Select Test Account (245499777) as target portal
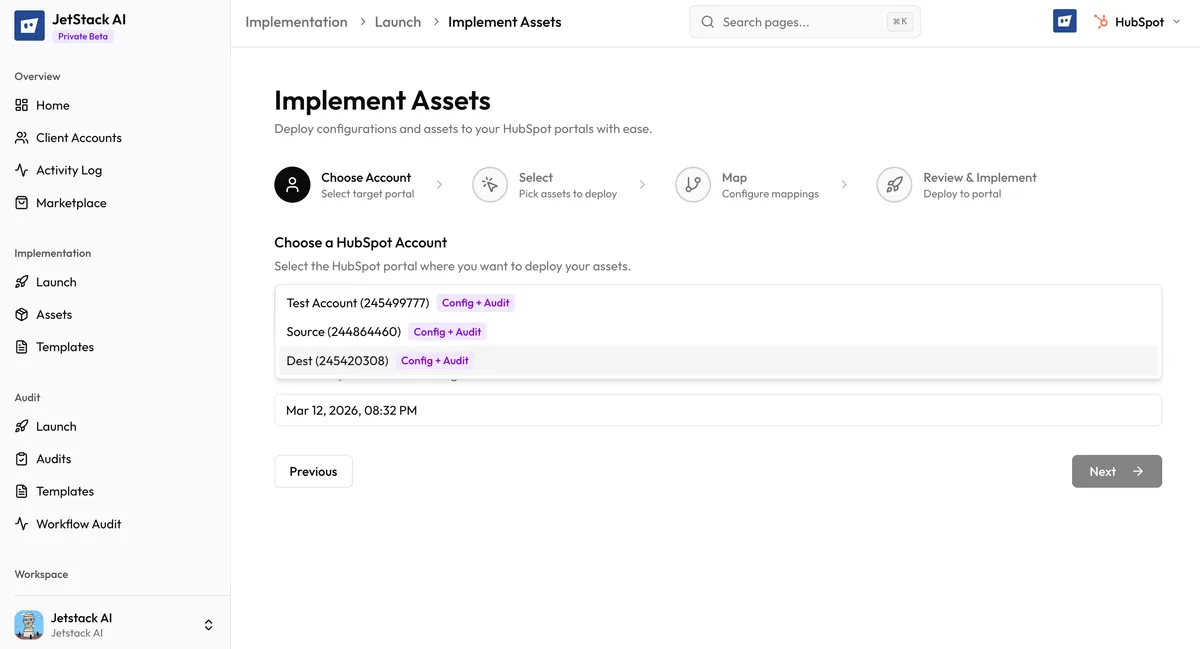The image size is (1200, 649). (357, 302)
